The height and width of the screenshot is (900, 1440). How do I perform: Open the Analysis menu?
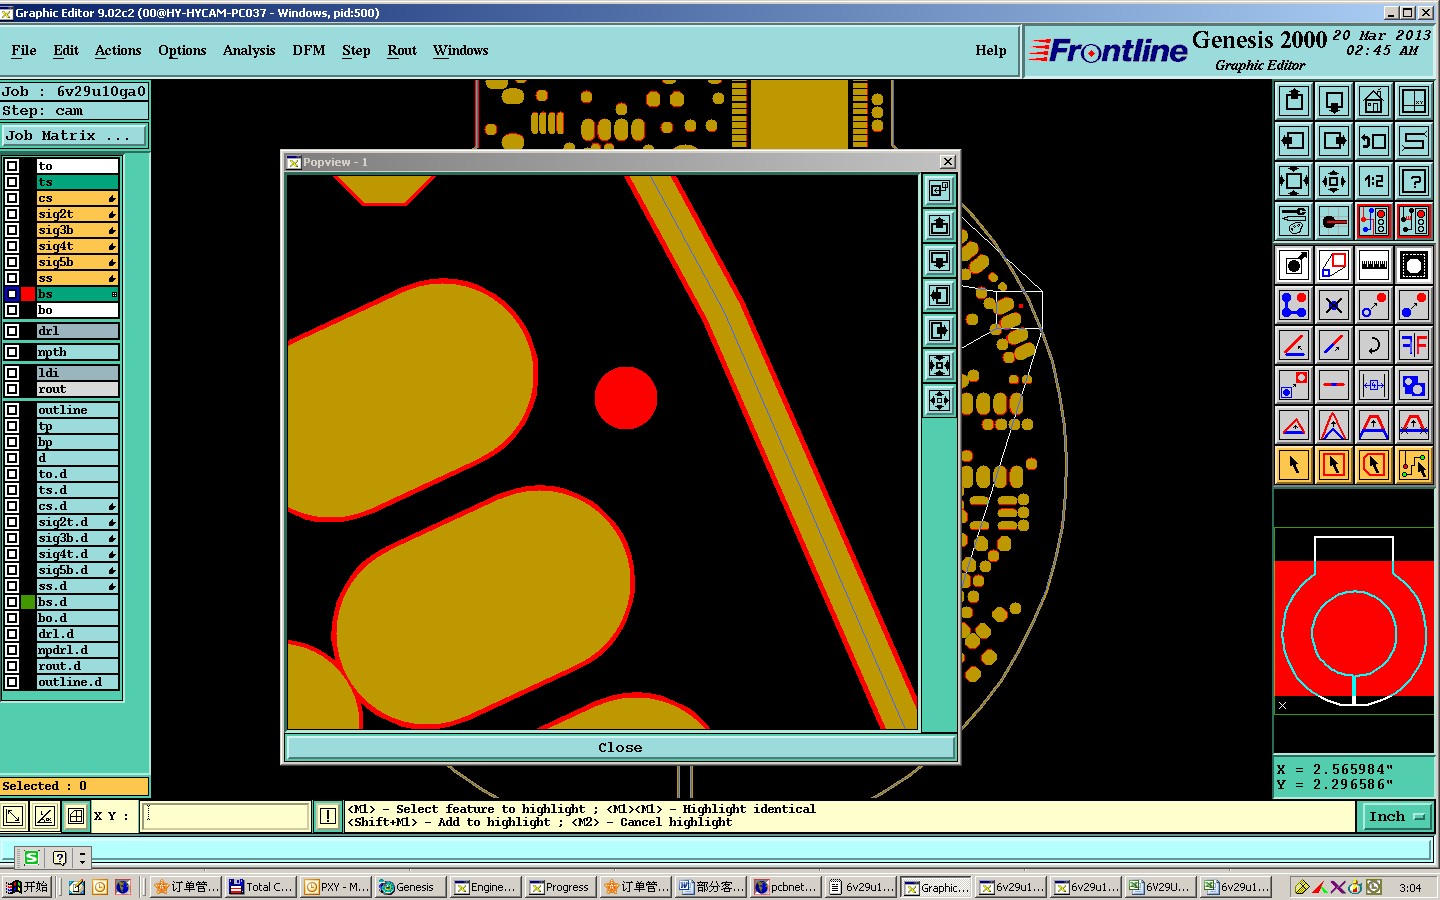click(249, 51)
